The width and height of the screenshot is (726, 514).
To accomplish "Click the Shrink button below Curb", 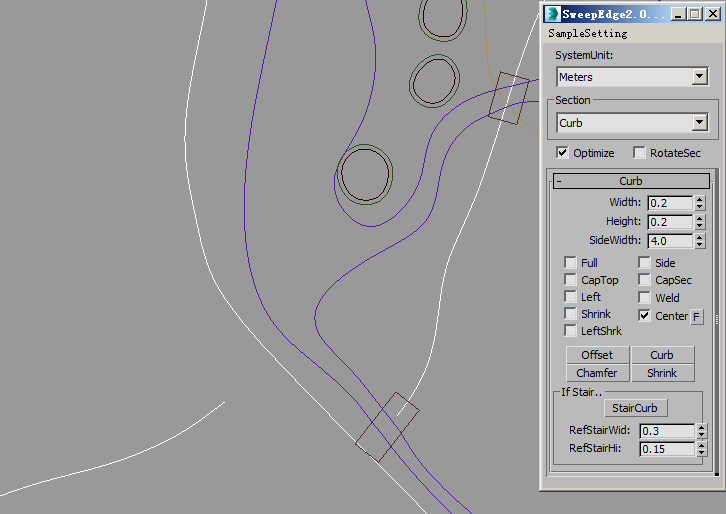I will [662, 373].
